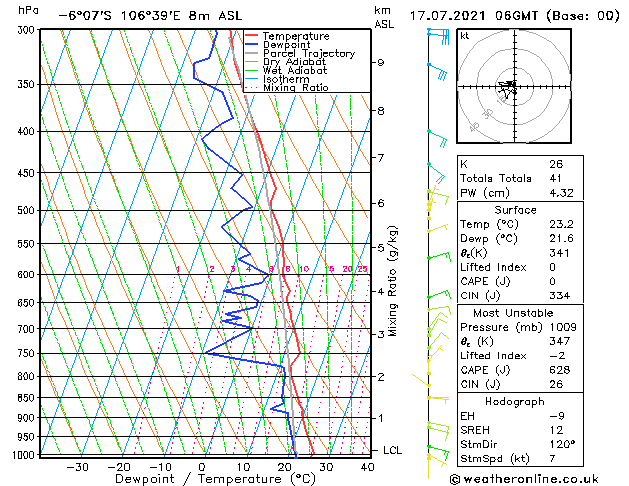Screen dimensions: 629x486
Task: Click the weatheronline.co.uk copyright text
Action: pyautogui.click(x=524, y=479)
